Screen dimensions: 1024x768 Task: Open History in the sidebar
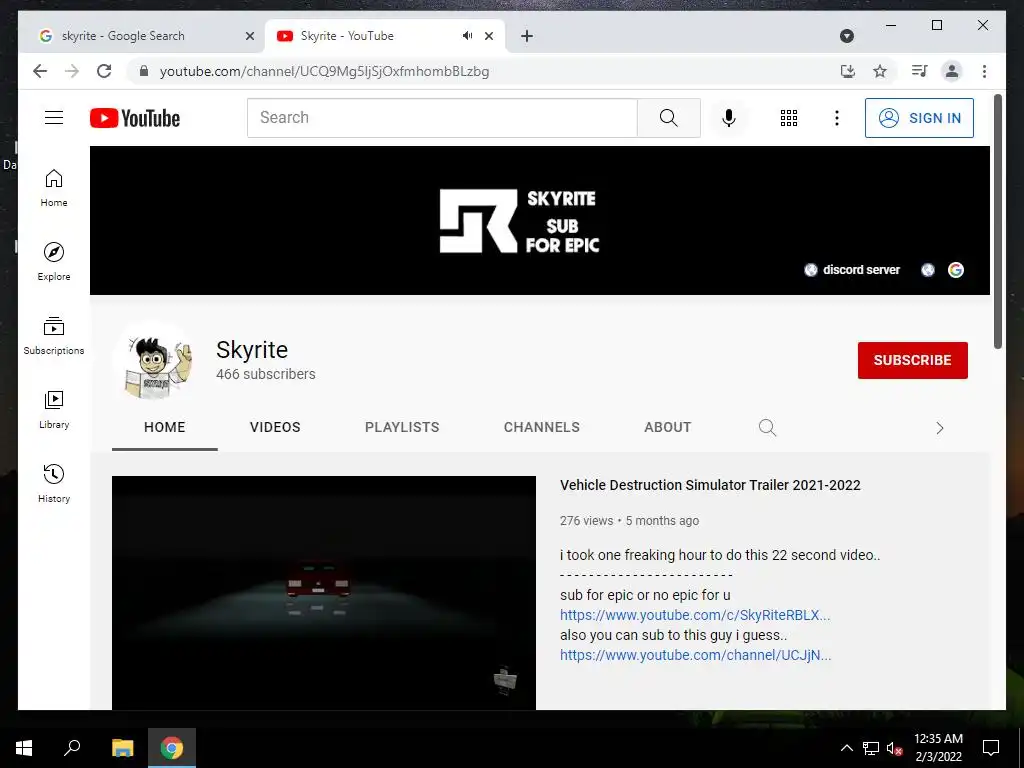(x=54, y=483)
